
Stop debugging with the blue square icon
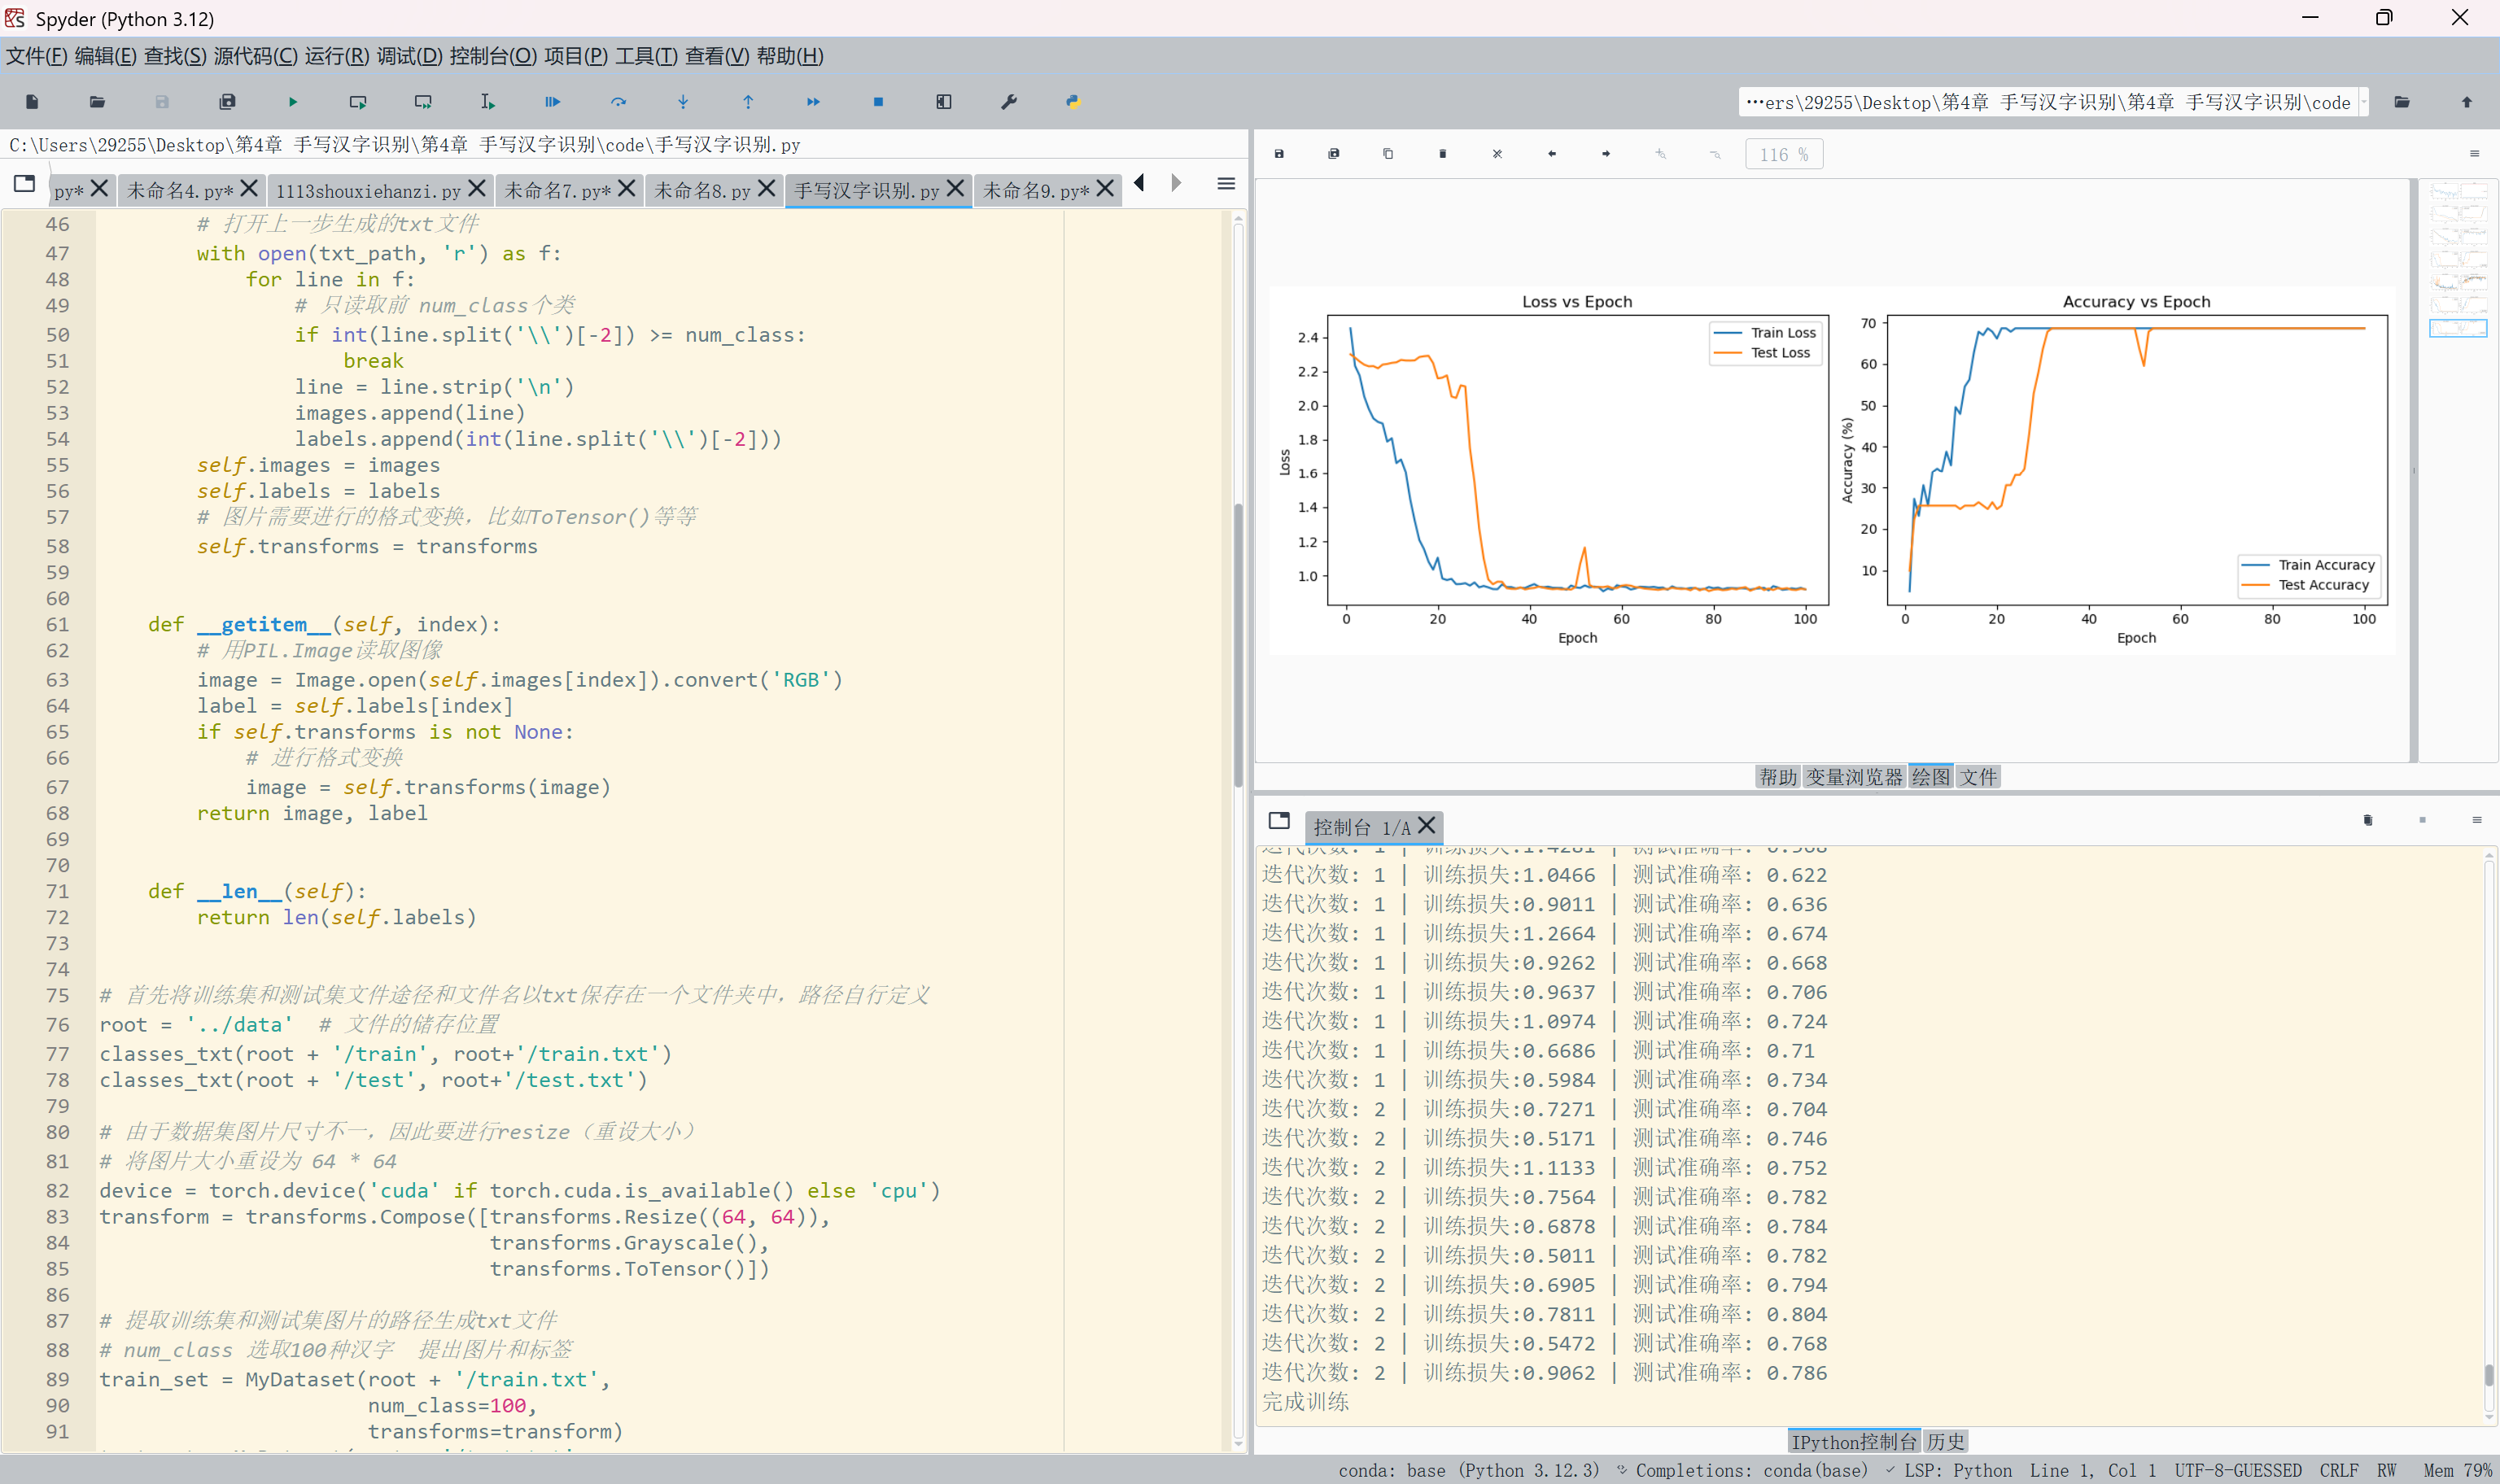click(878, 102)
